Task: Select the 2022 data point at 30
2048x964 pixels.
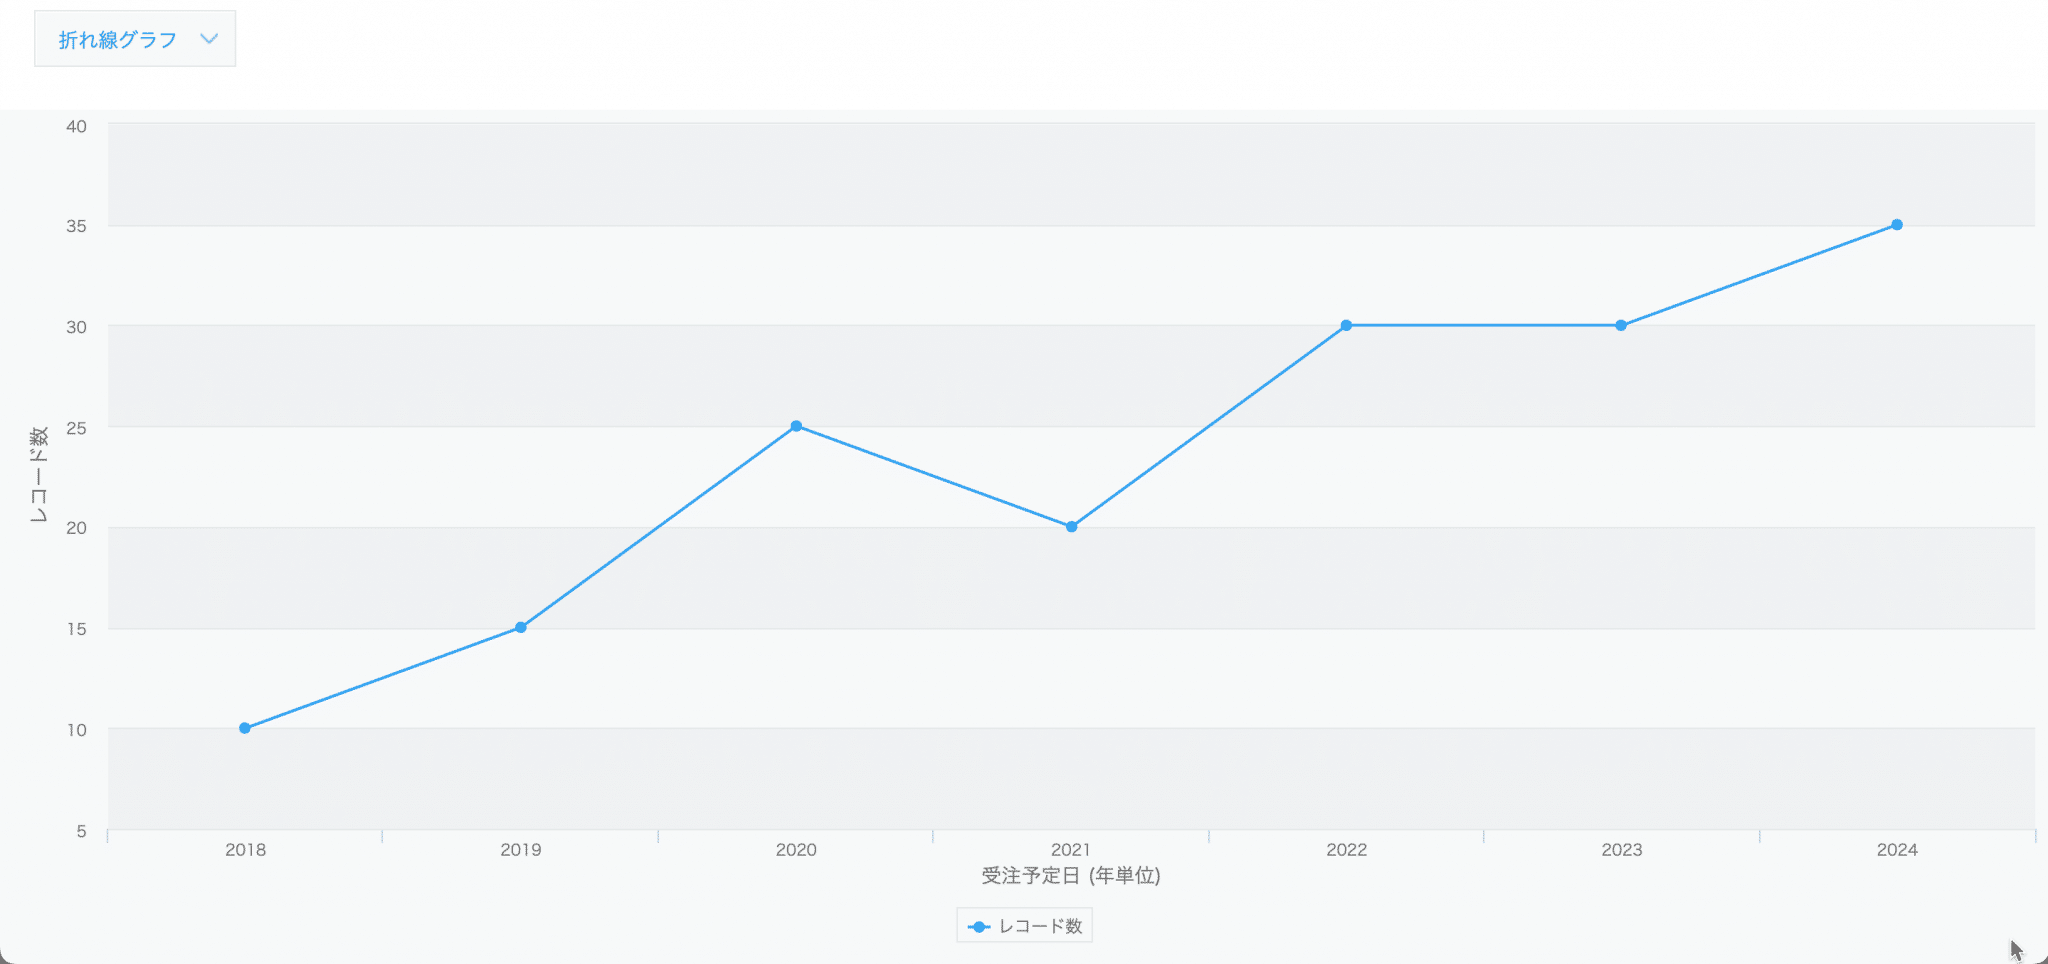Action: [x=1346, y=325]
